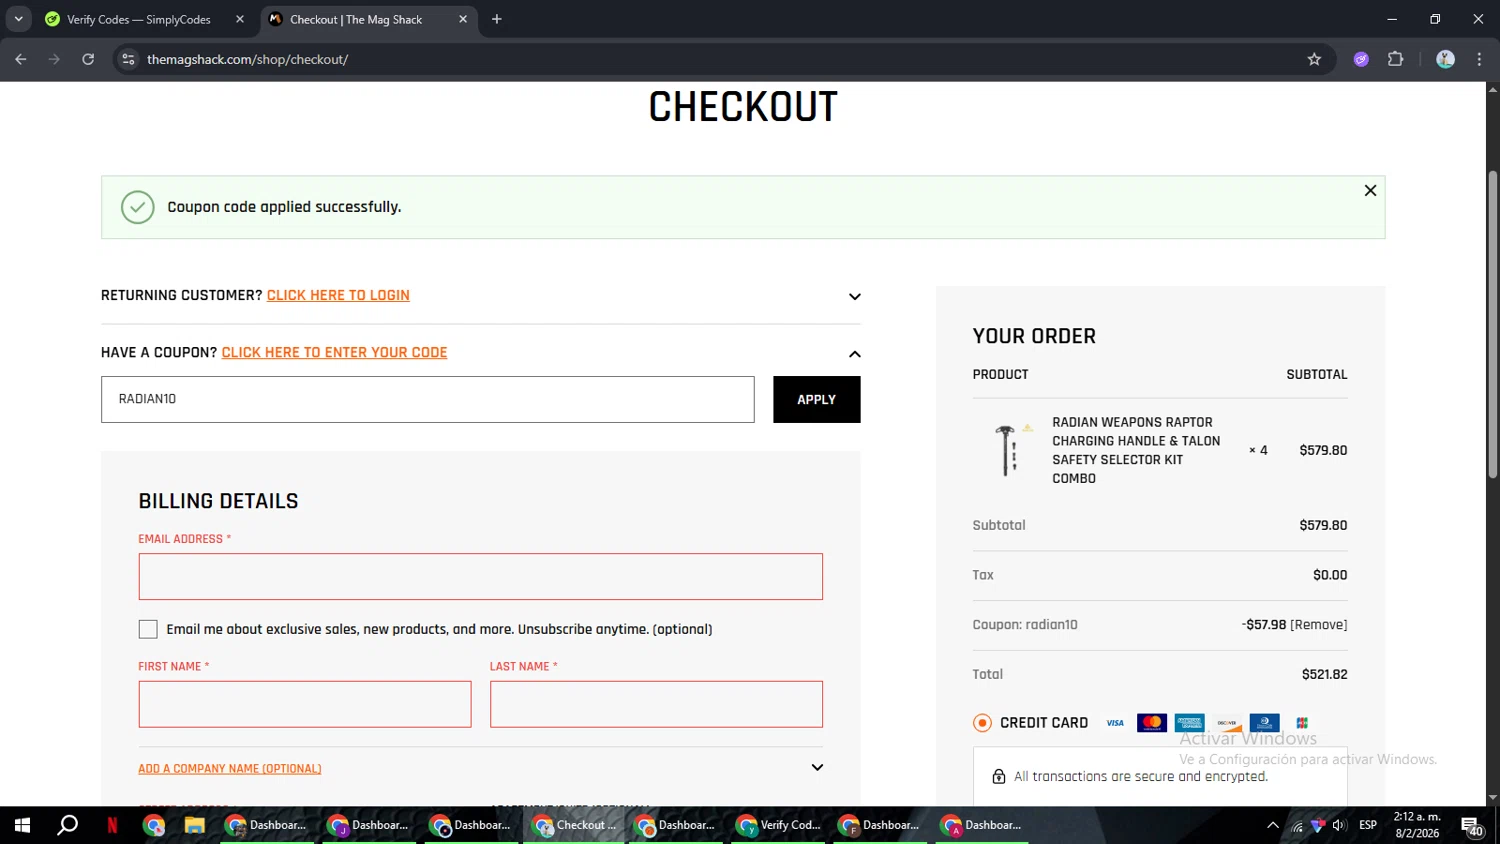Click the Mastercard logo
The width and height of the screenshot is (1500, 844).
[x=1152, y=723]
